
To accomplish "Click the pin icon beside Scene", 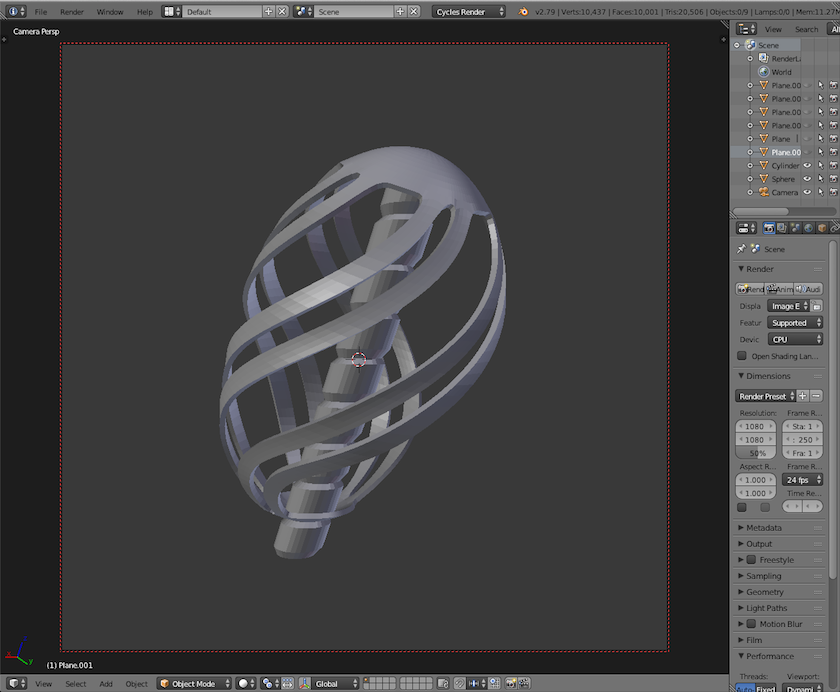I will [741, 249].
